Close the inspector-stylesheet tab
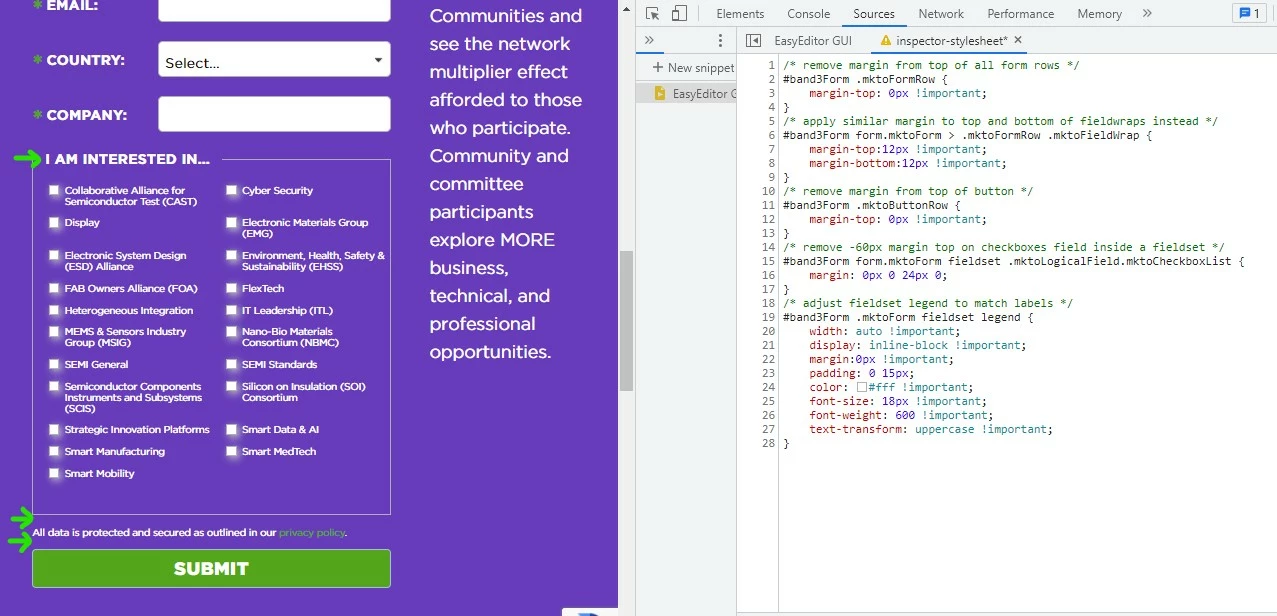This screenshot has height=616, width=1277. pyautogui.click(x=1018, y=40)
